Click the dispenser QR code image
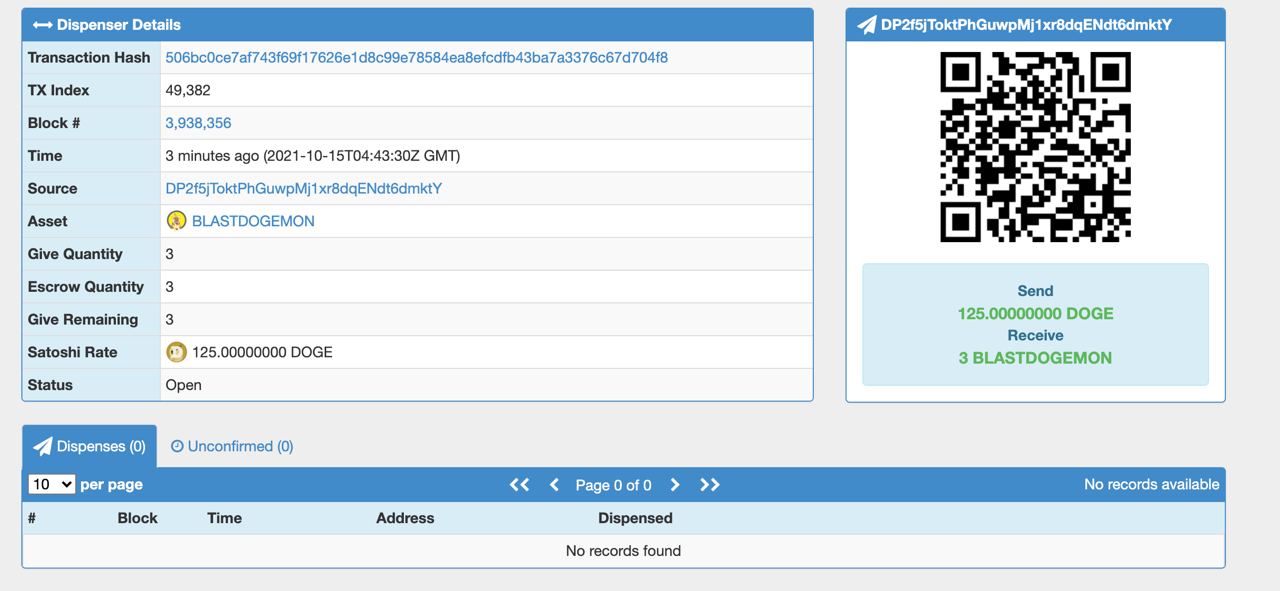Viewport: 1280px width, 591px height. pyautogui.click(x=1035, y=147)
